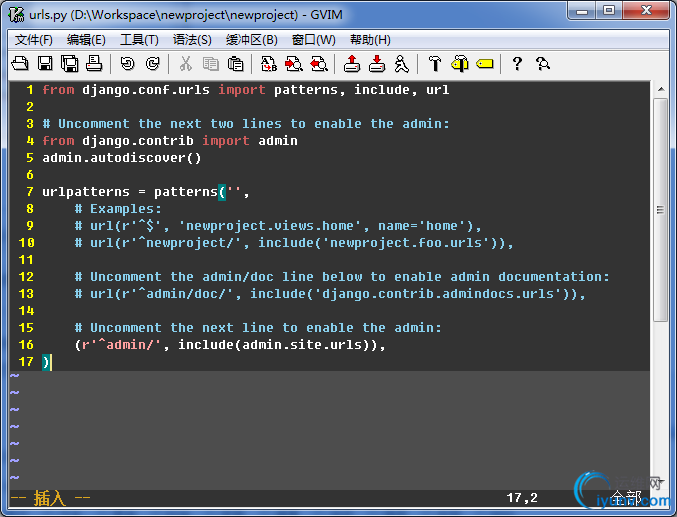
Task: Click 'django.conf.urls' on line 1
Action: pos(146,90)
